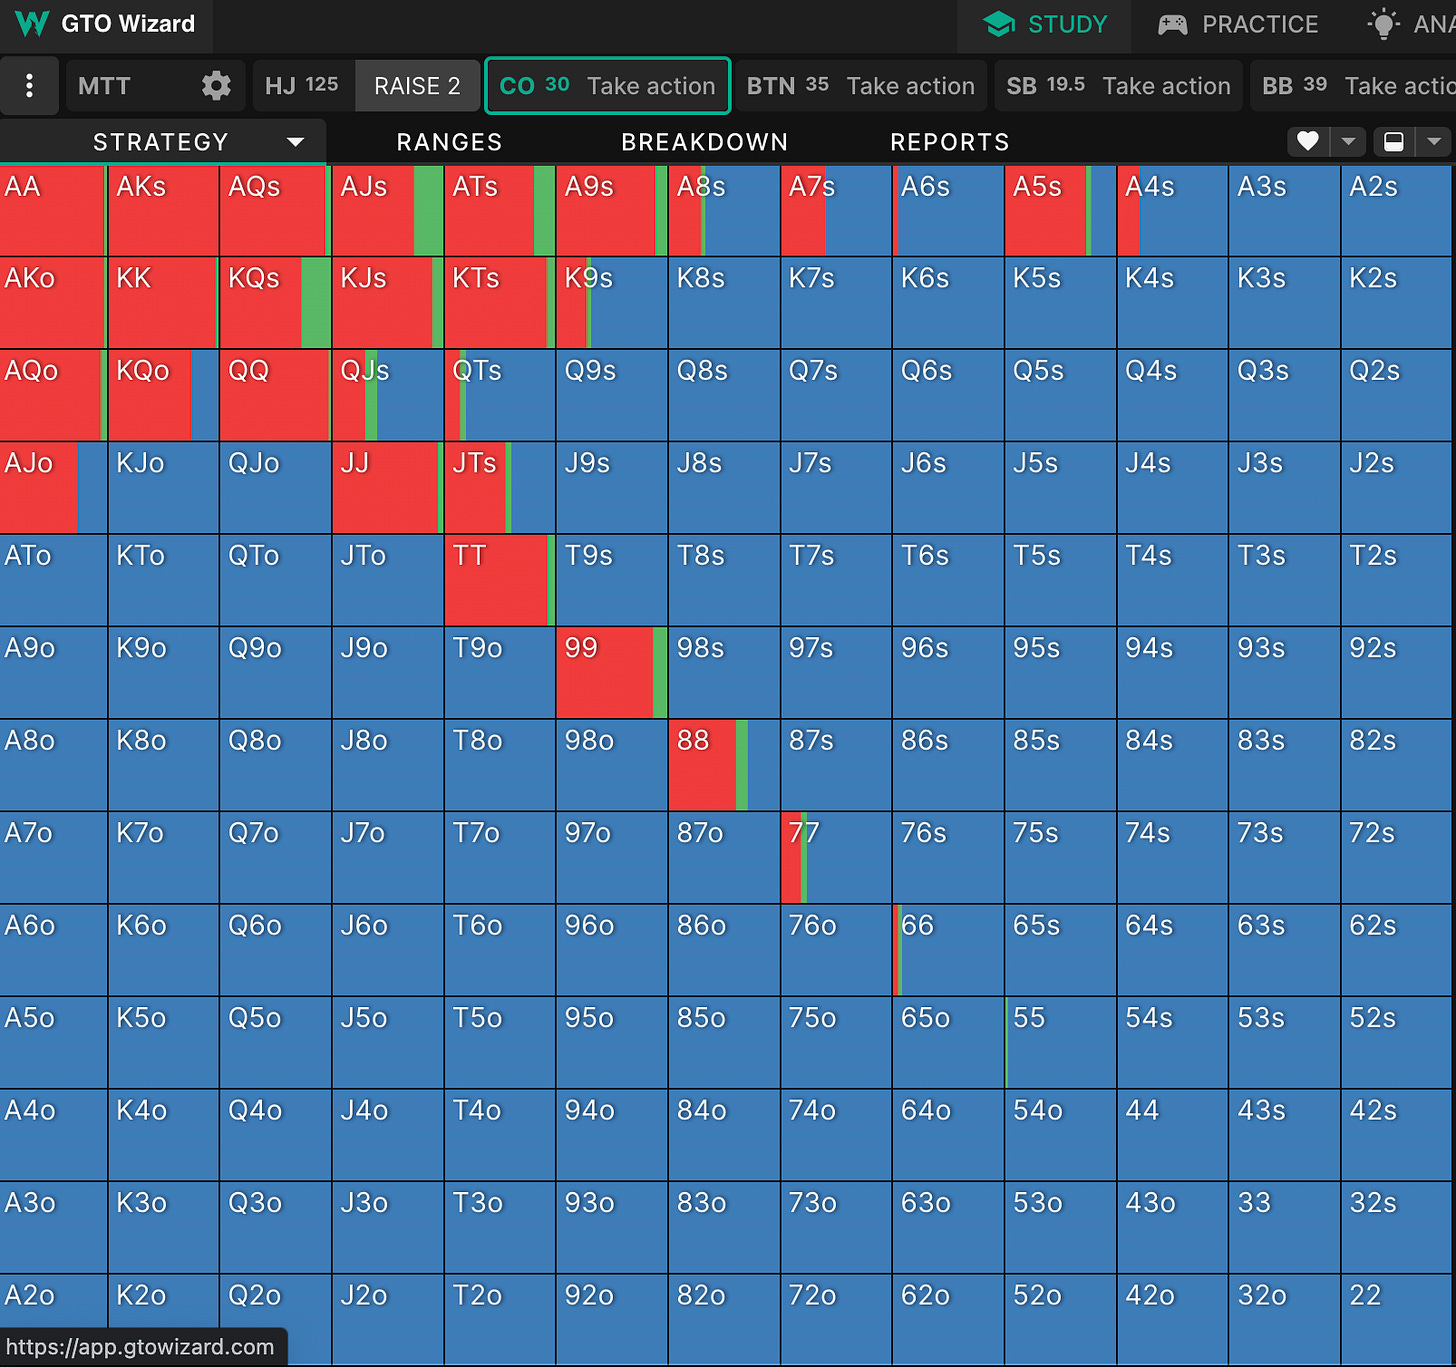Click the MTT format label

point(104,86)
